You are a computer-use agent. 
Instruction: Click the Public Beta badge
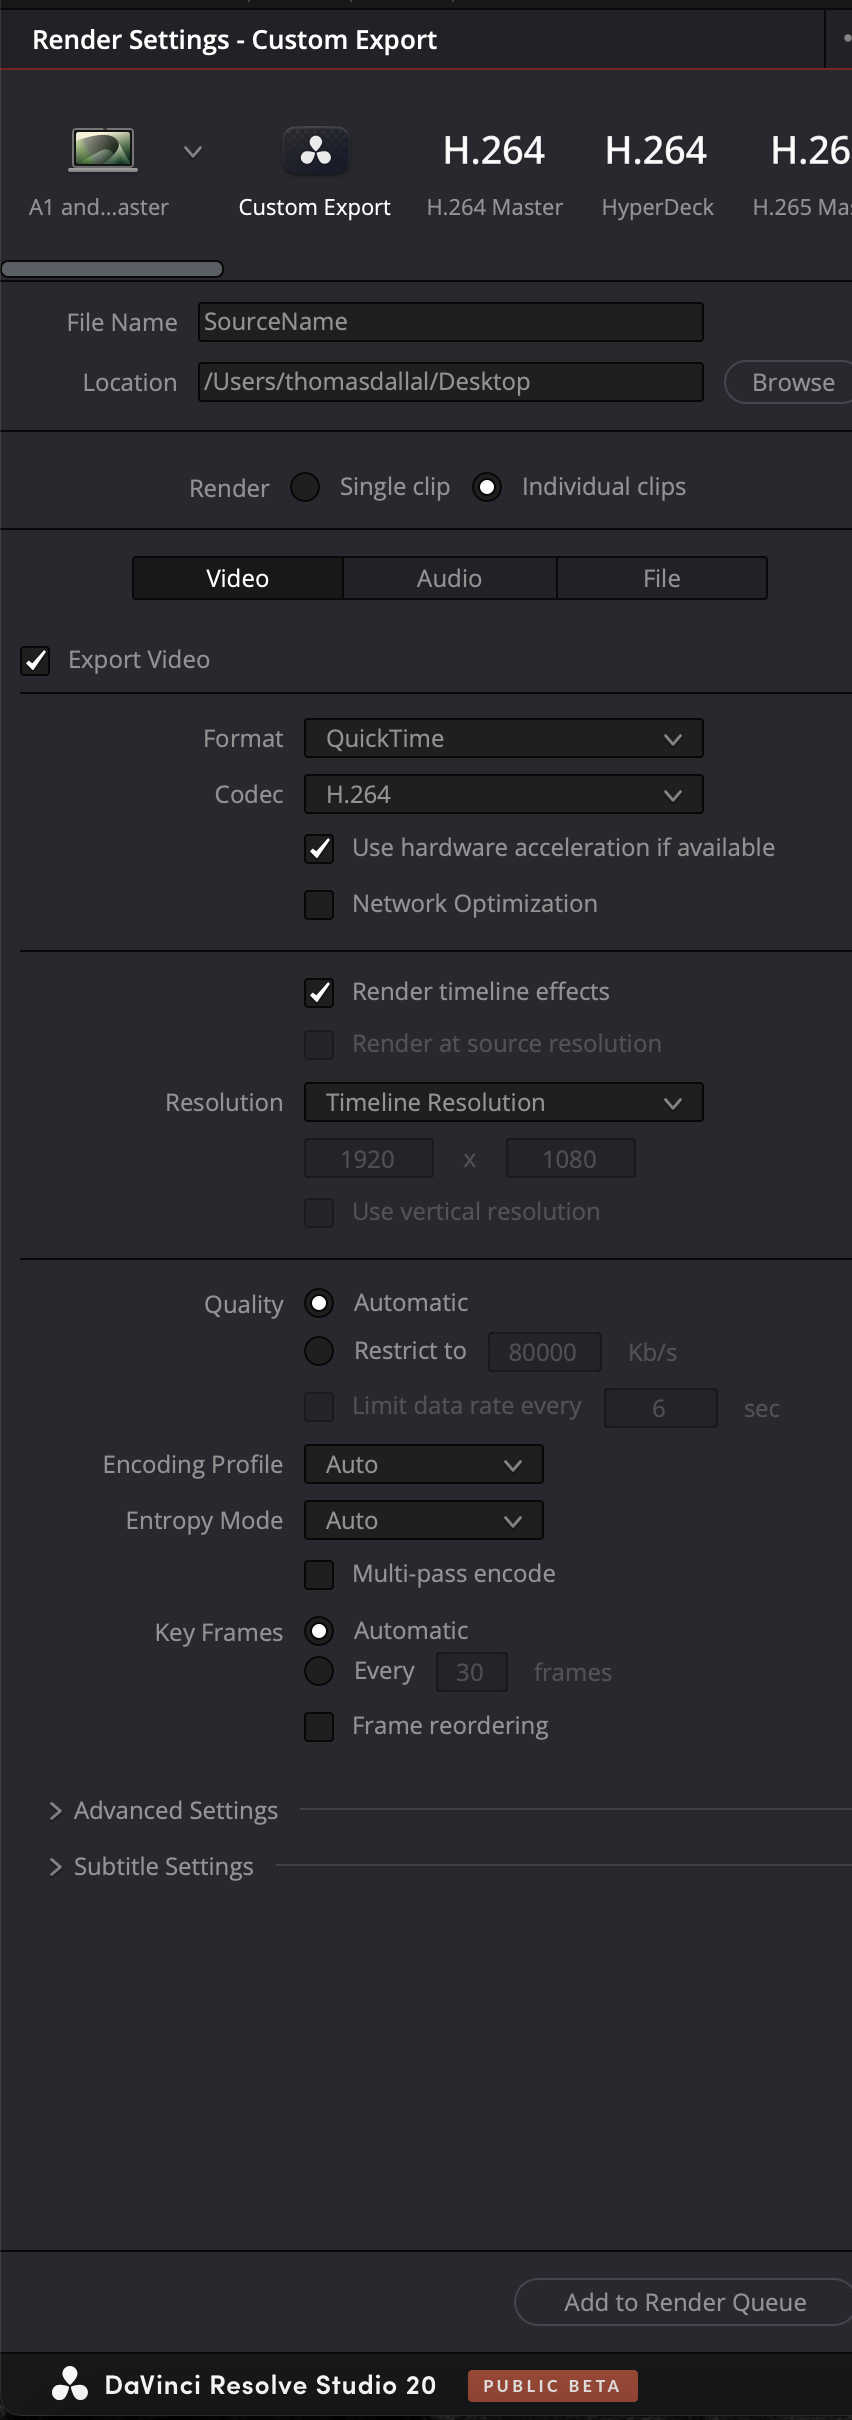552,2385
